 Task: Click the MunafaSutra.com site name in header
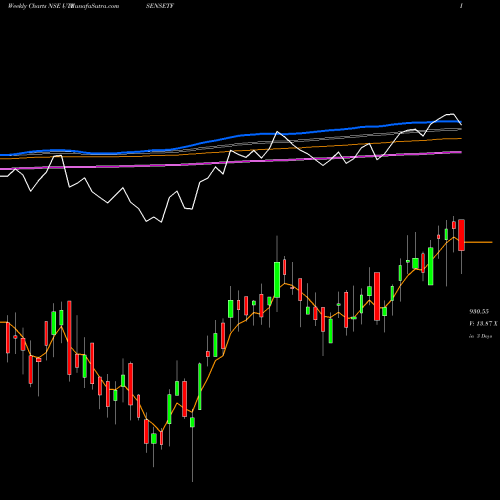tap(95, 6)
